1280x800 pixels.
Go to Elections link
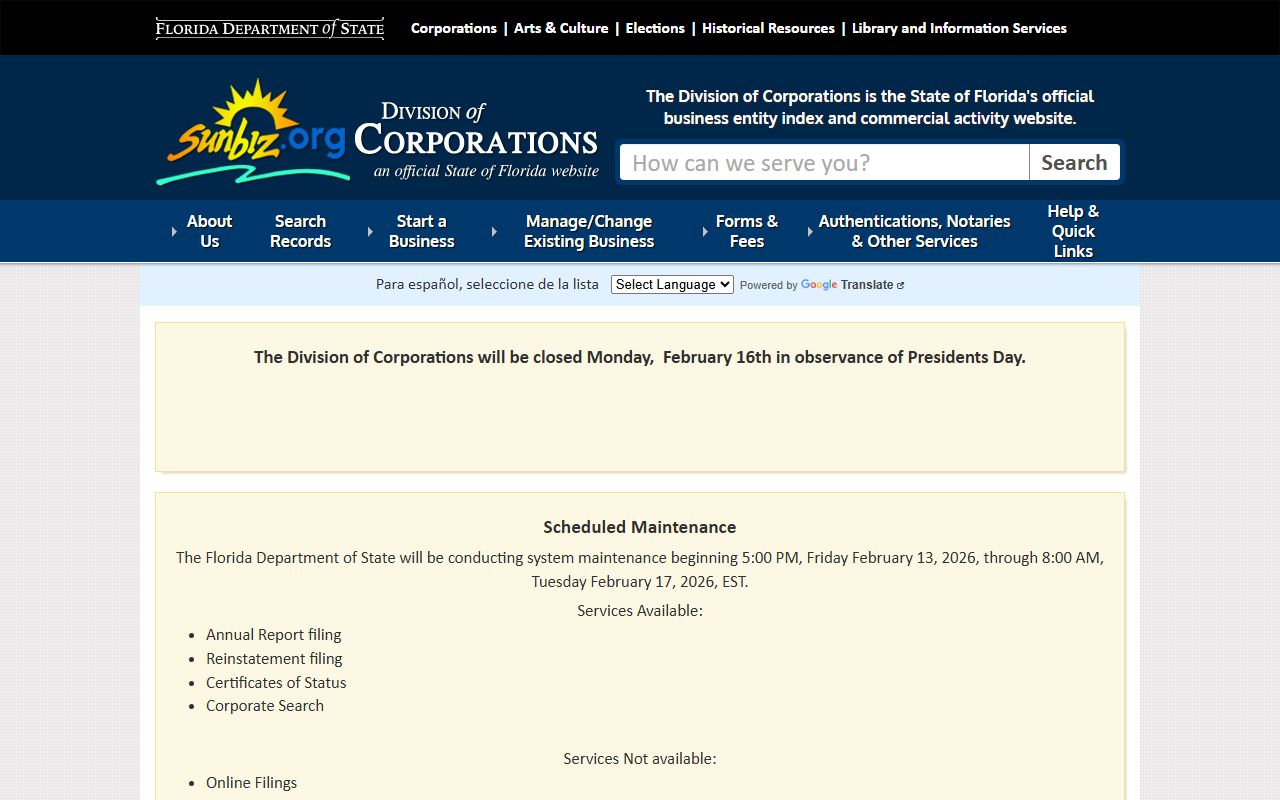655,28
